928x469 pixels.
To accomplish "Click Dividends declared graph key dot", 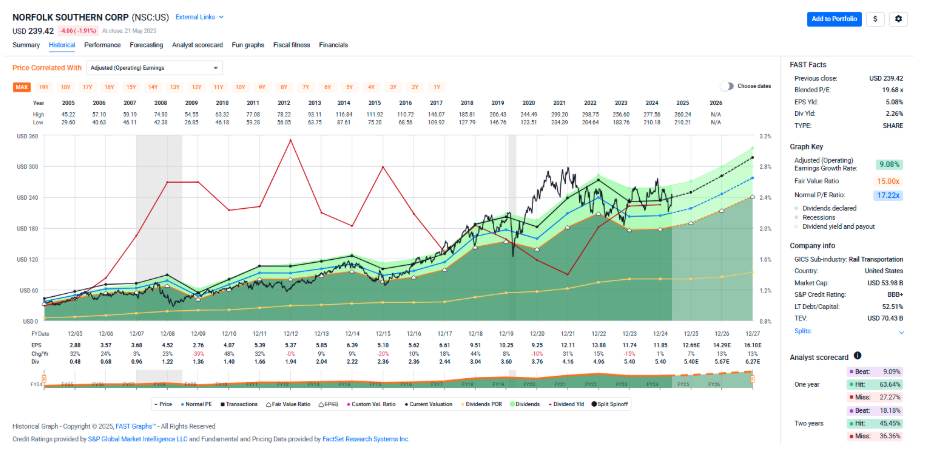I will click(797, 208).
